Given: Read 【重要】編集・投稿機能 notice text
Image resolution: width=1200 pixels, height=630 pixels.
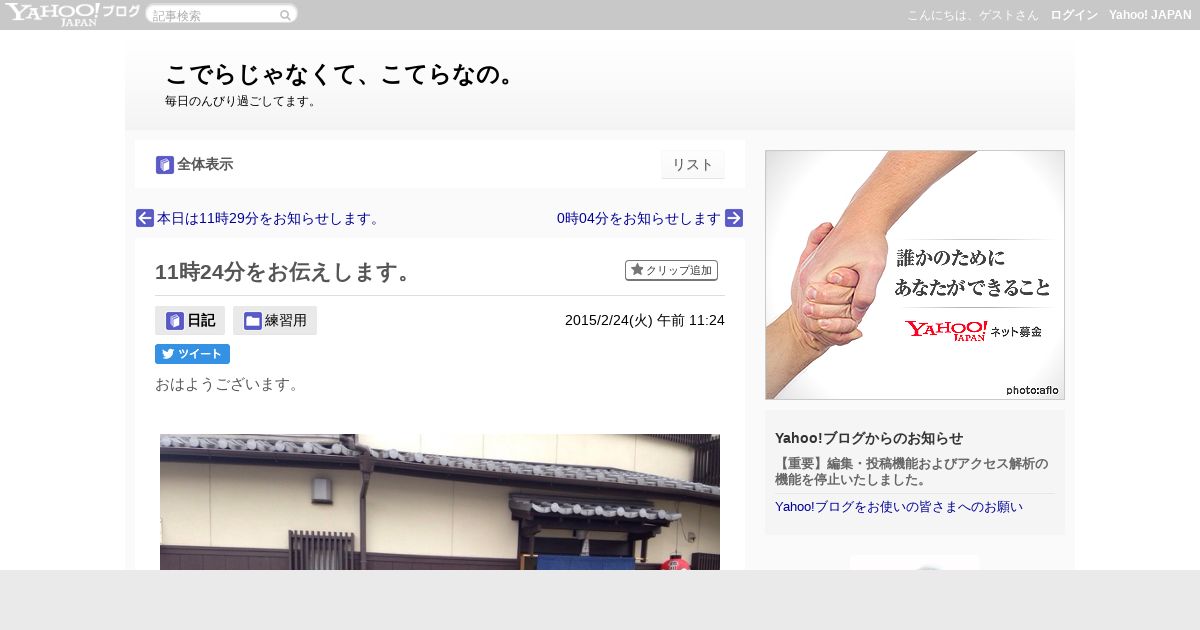Looking at the screenshot, I should pos(912,471).
